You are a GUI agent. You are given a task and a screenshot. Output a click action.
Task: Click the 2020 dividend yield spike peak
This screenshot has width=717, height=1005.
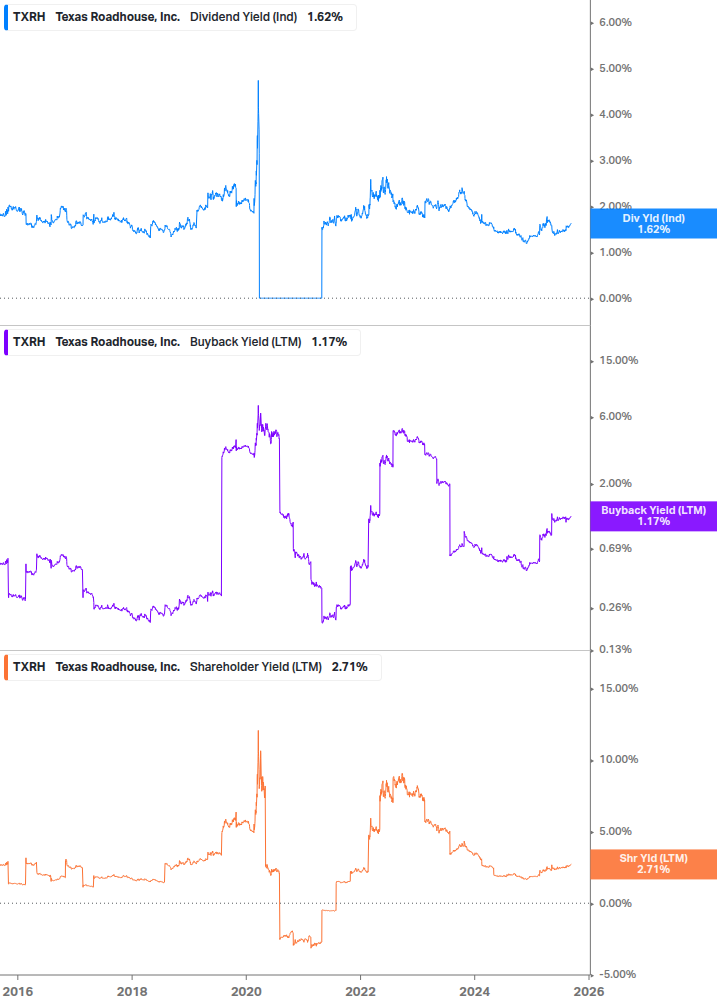(x=258, y=82)
